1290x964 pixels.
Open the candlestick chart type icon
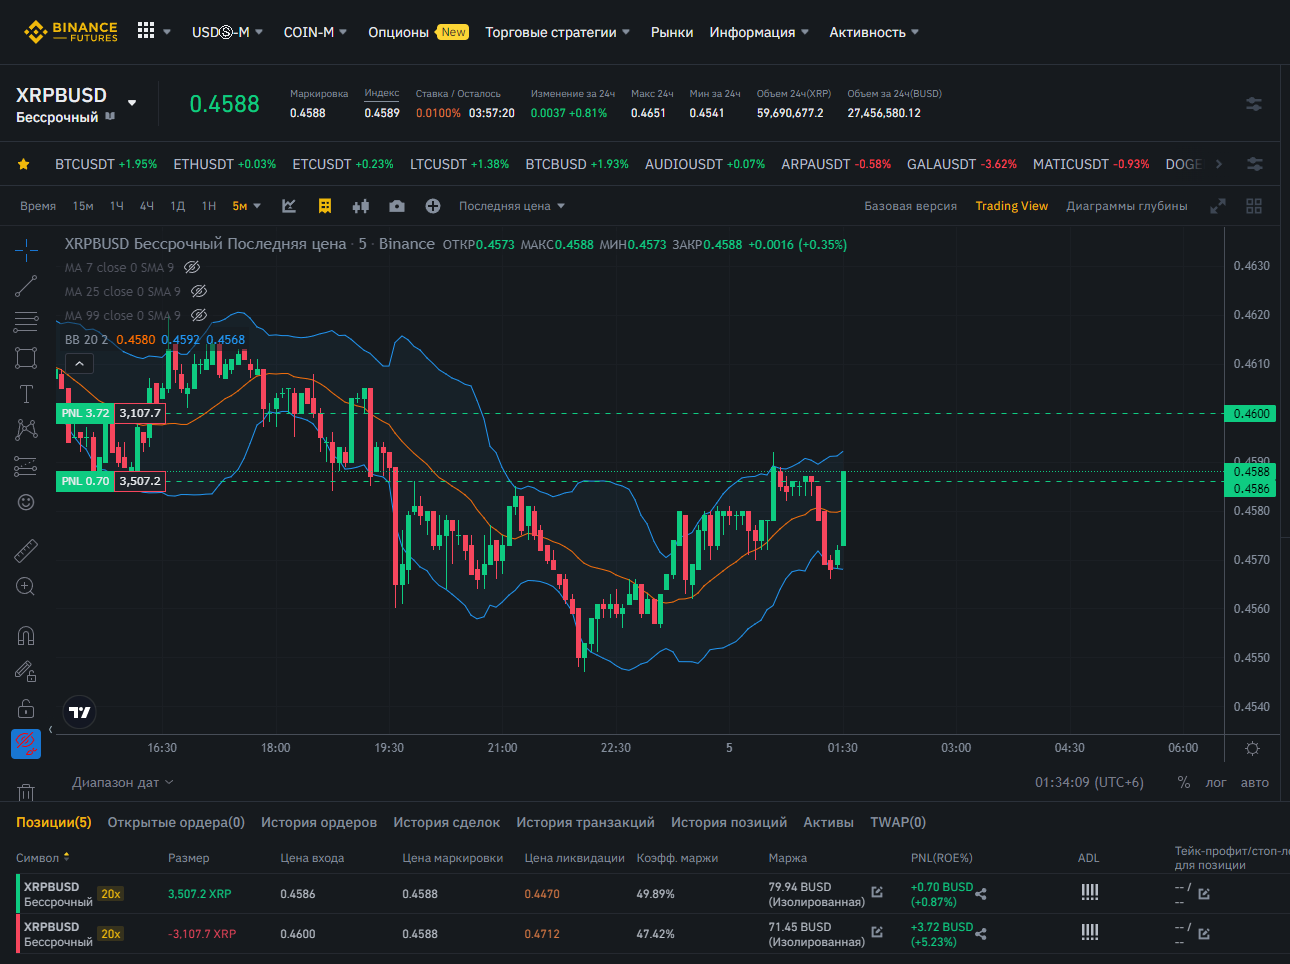tap(361, 206)
